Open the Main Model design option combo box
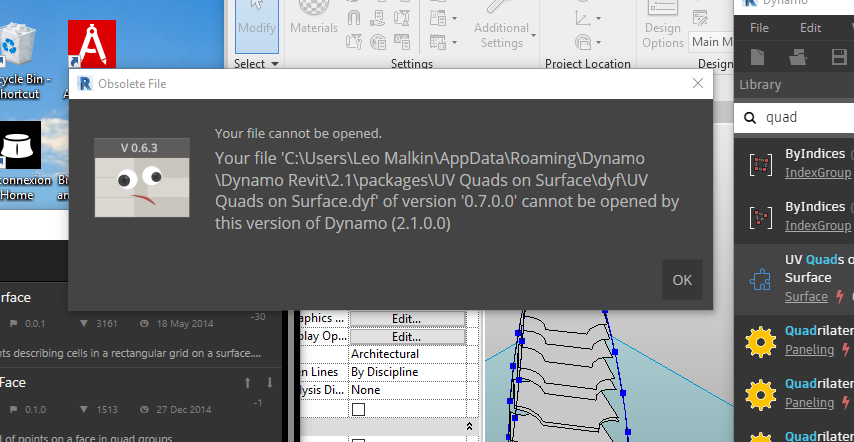This screenshot has height=442, width=854. 711,42
